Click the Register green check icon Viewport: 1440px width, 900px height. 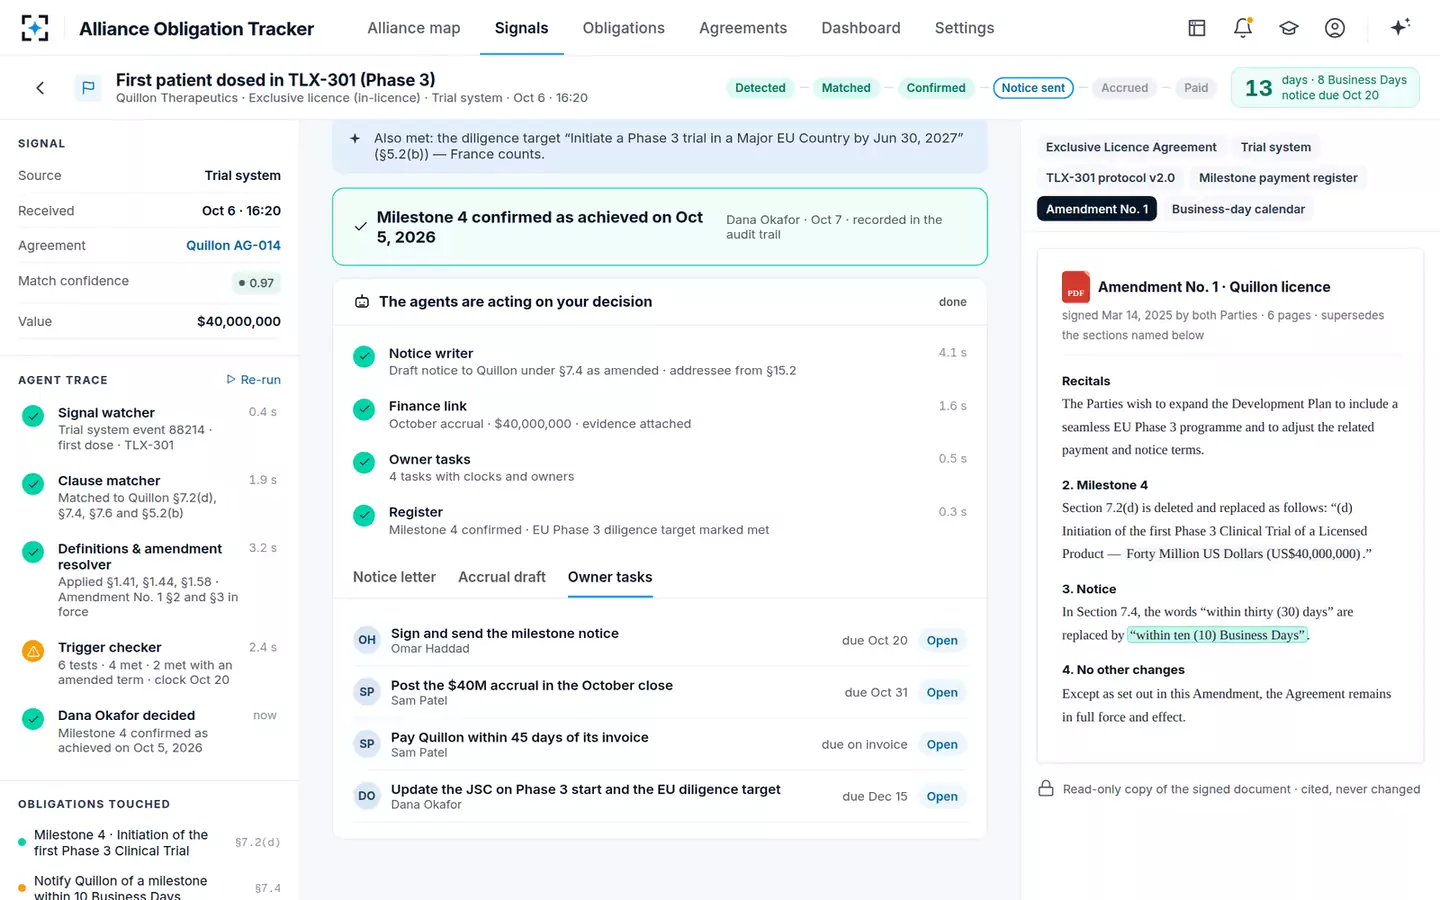[364, 515]
